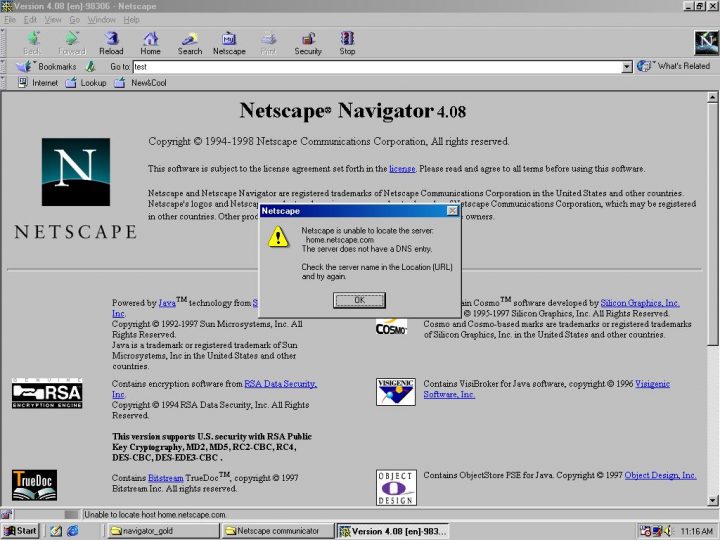Viewport: 720px width, 540px height.
Task: Open the View menu
Action: 53,20
